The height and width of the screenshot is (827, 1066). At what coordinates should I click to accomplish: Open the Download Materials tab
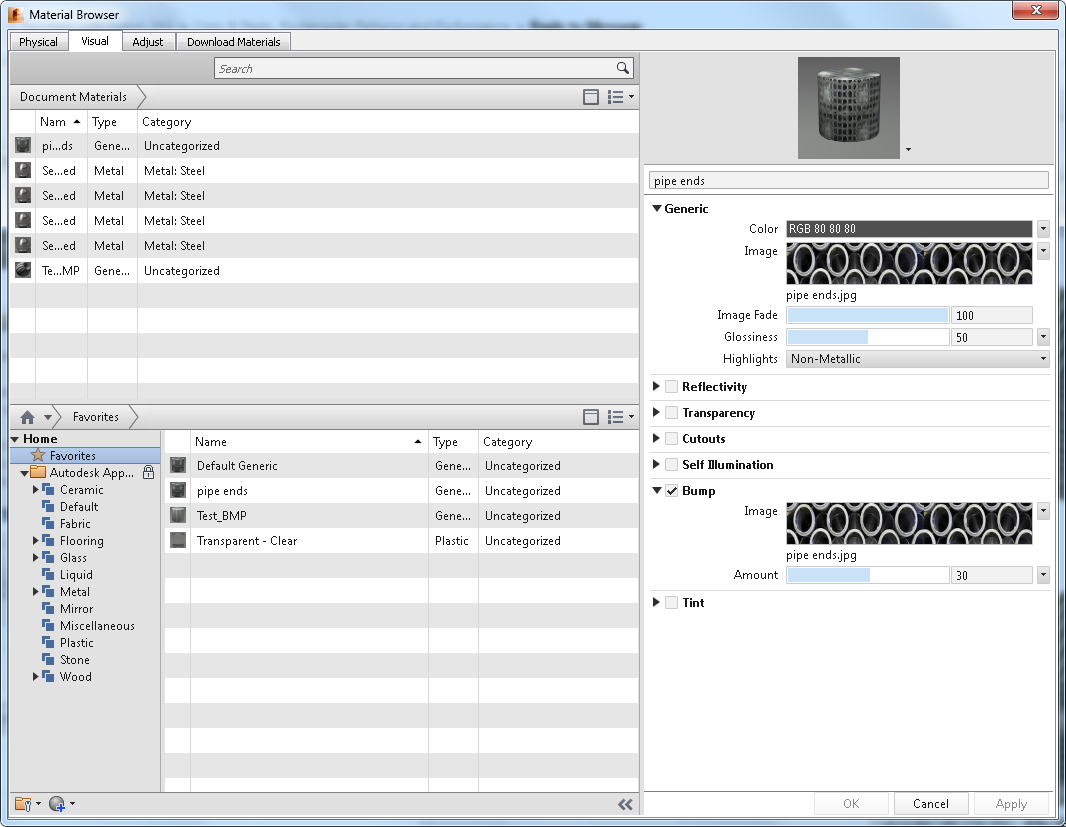point(233,41)
